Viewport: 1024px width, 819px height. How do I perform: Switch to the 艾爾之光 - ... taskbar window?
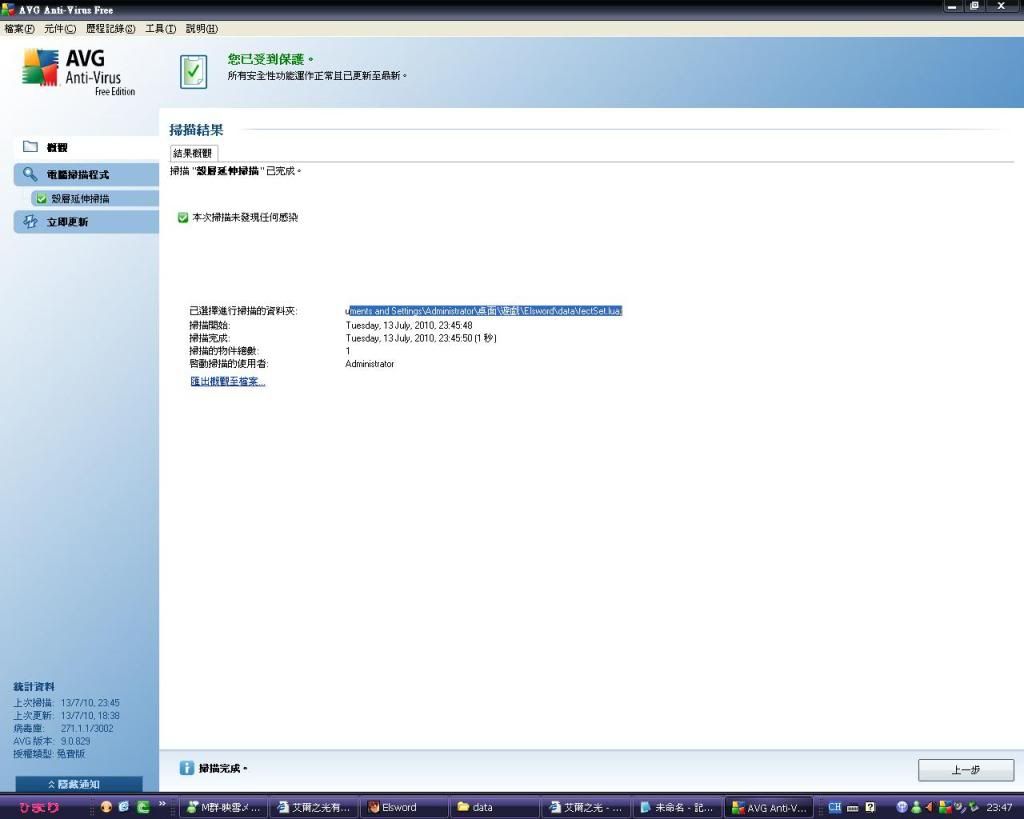coord(586,807)
